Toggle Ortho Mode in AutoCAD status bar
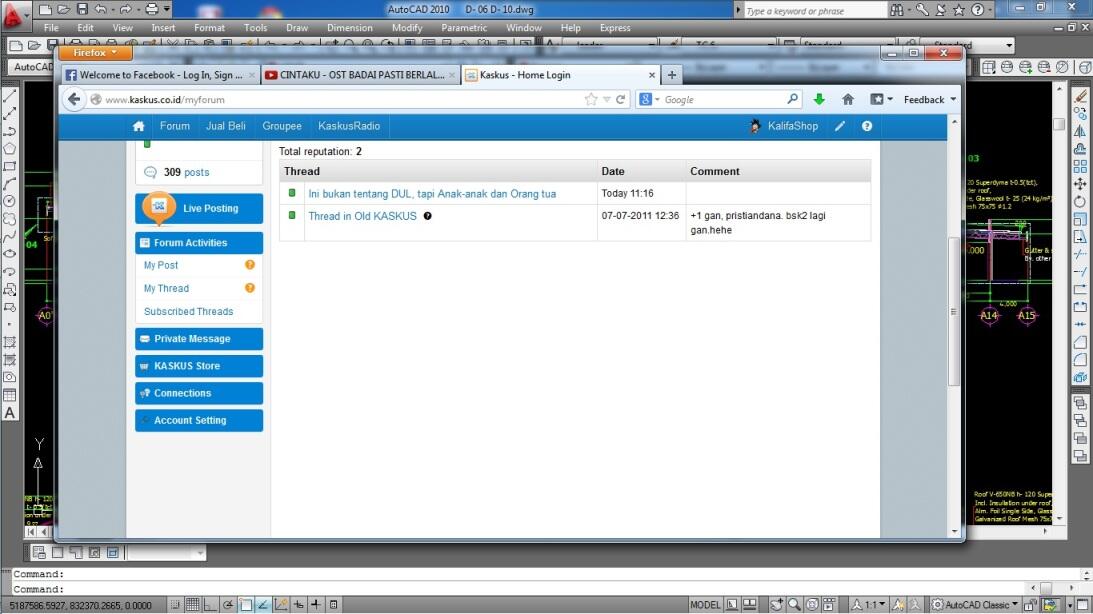This screenshot has width=1093, height=614. [x=210, y=605]
